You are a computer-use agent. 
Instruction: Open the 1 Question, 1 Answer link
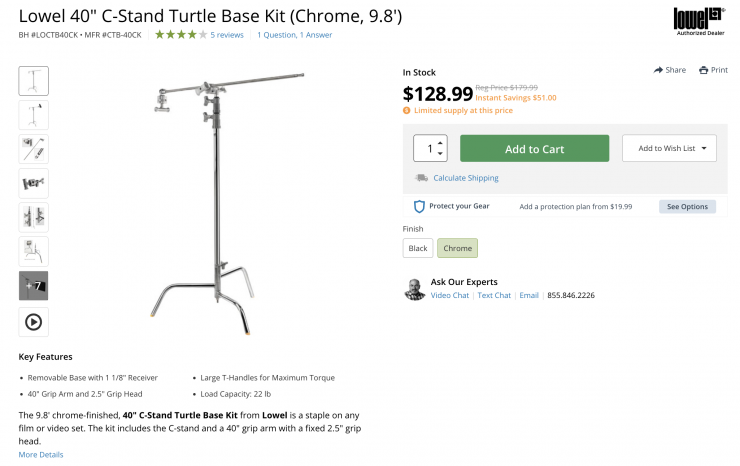pyautogui.click(x=295, y=35)
